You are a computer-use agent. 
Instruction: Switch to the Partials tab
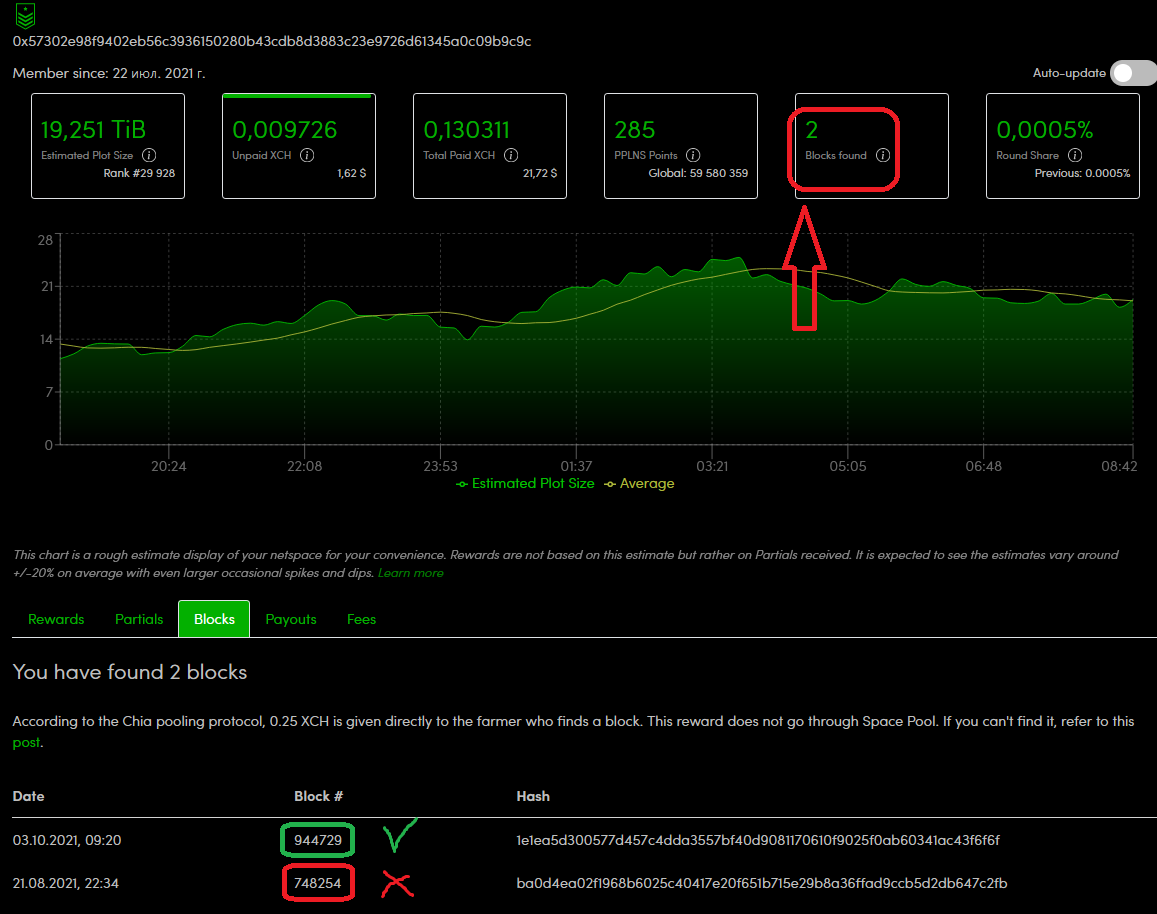click(139, 619)
